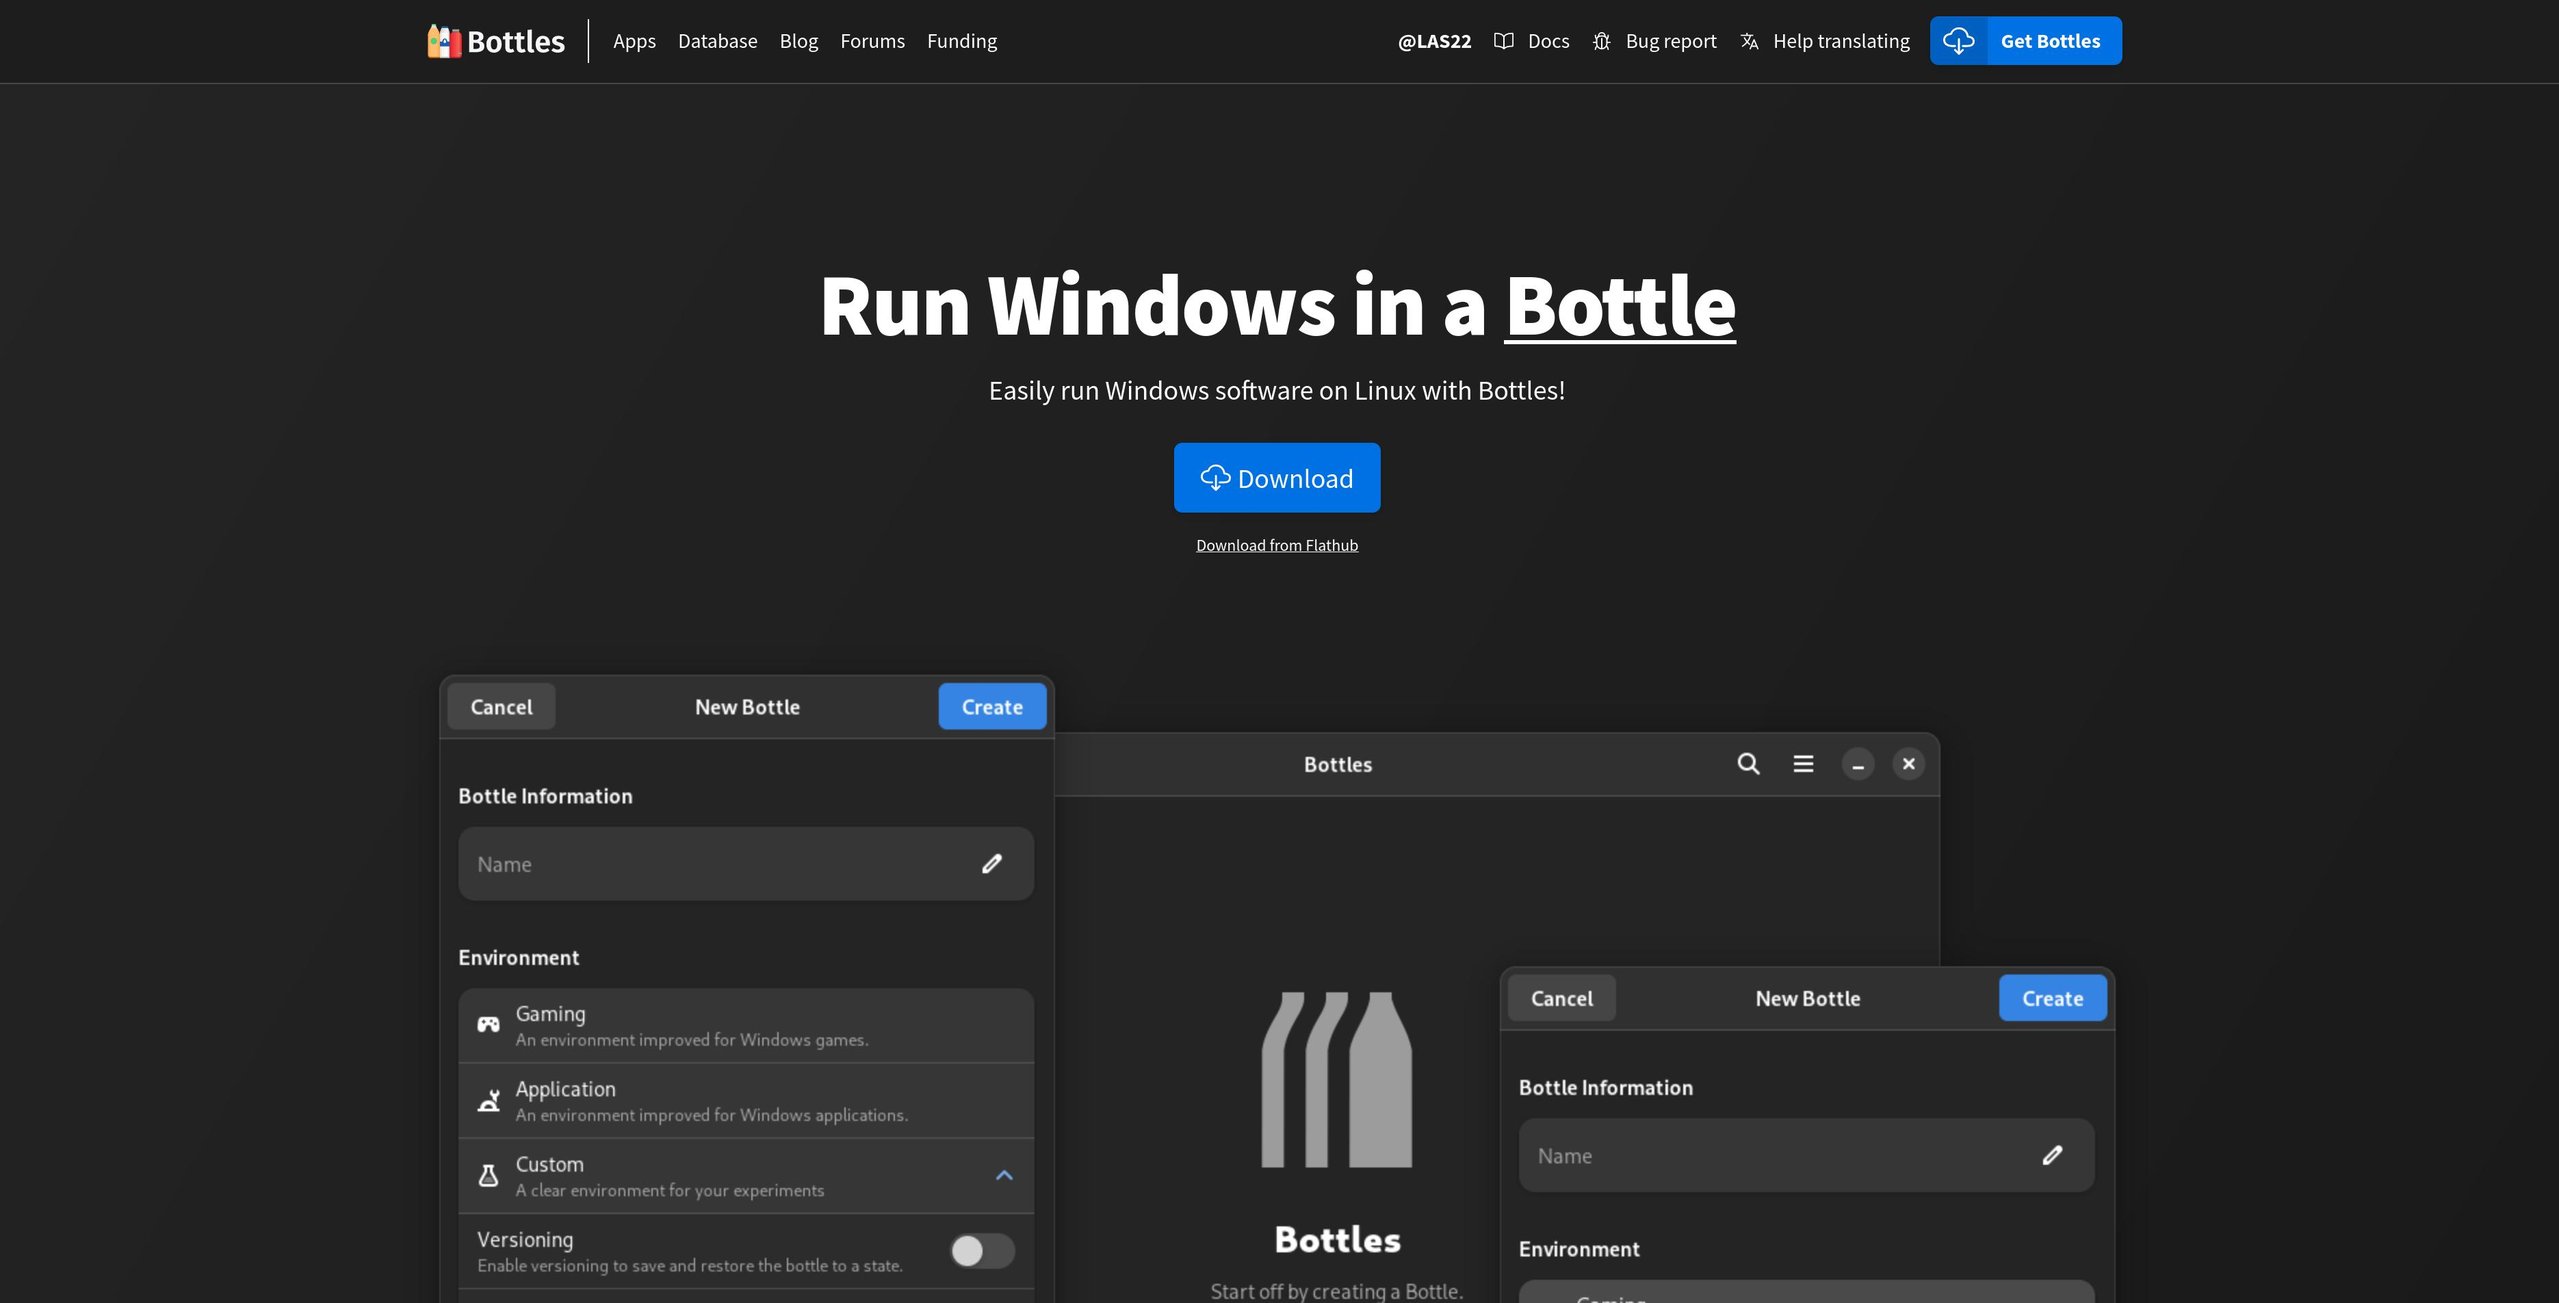Open the Bug report link
This screenshot has height=1303, width=2559.
[1670, 41]
